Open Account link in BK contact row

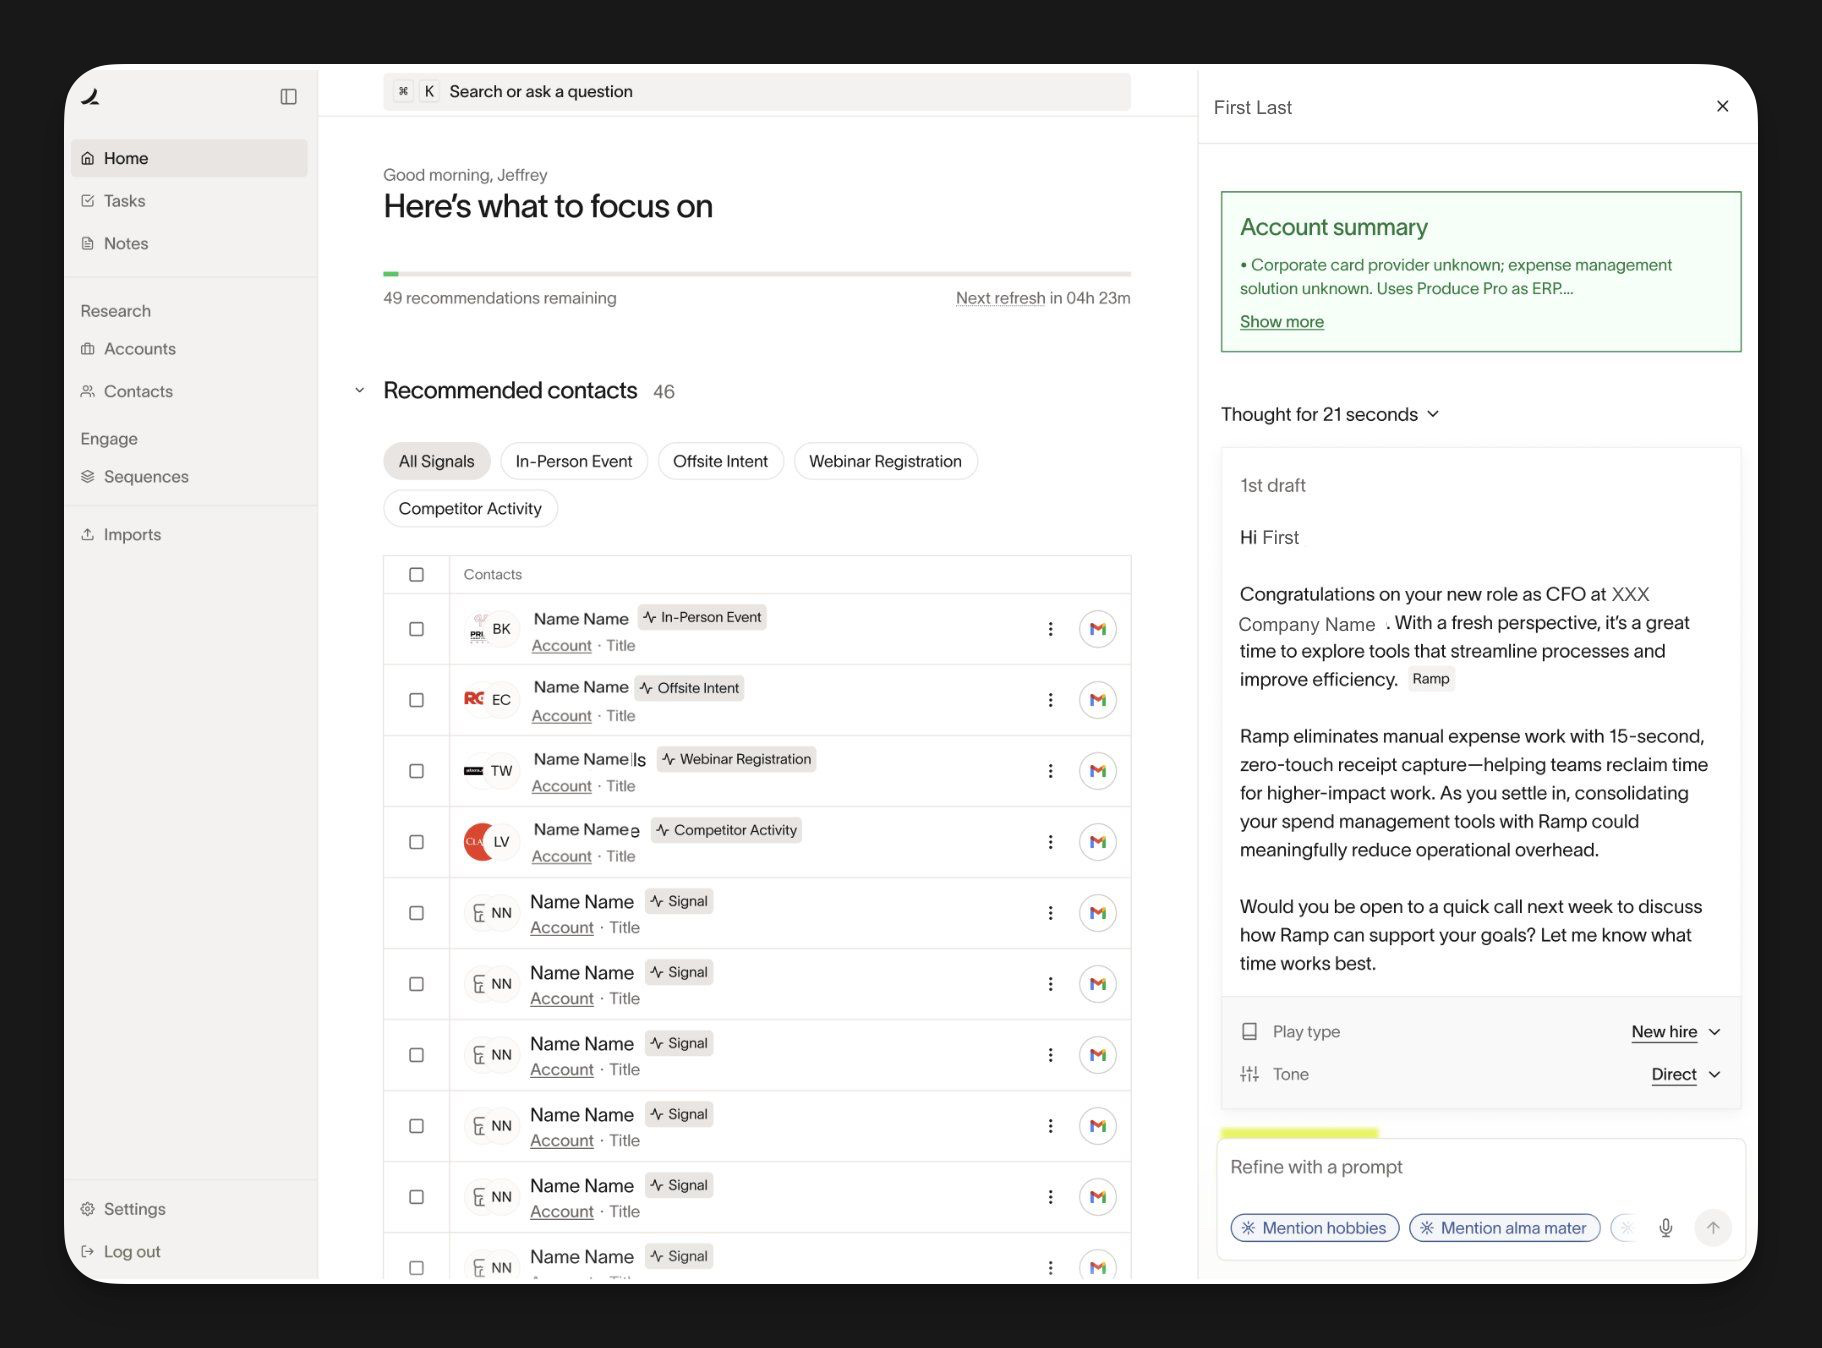[561, 646]
